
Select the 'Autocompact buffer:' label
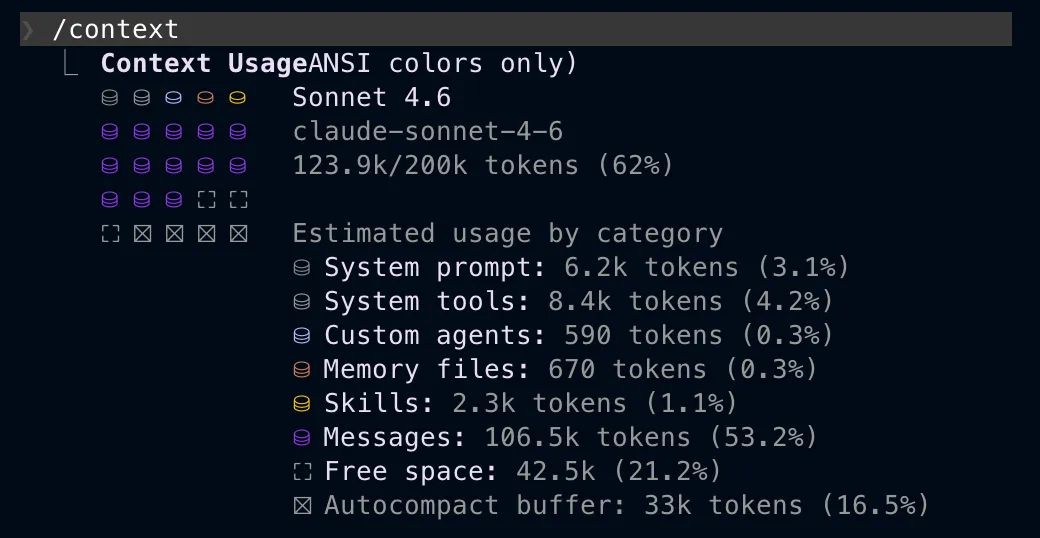475,505
